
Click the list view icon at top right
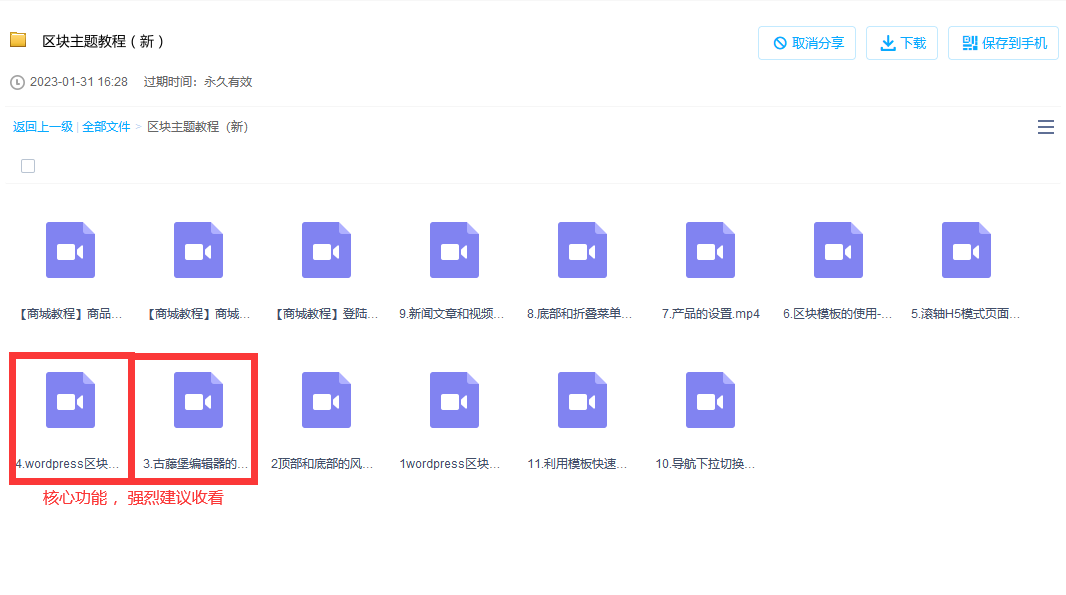(1046, 127)
